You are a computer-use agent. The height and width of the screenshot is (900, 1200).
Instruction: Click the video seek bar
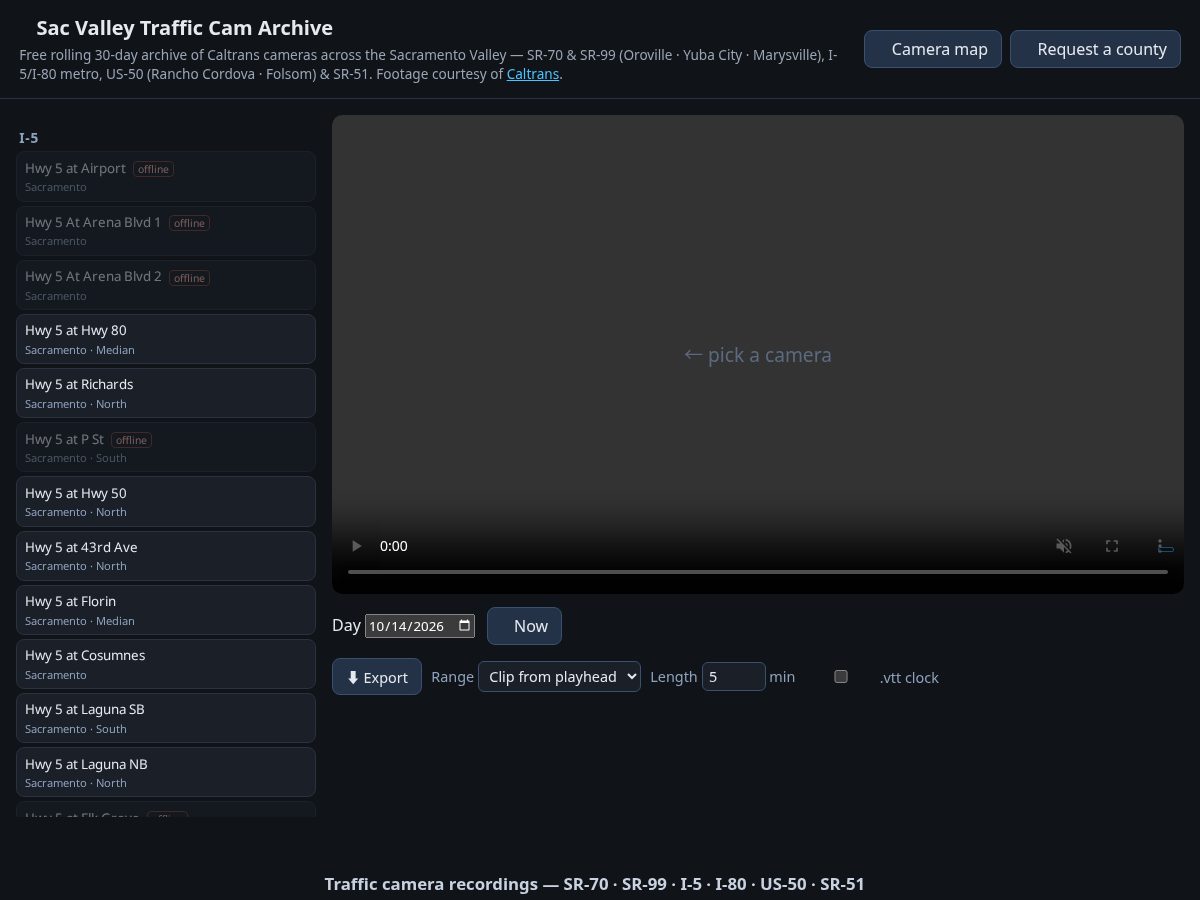tap(758, 572)
